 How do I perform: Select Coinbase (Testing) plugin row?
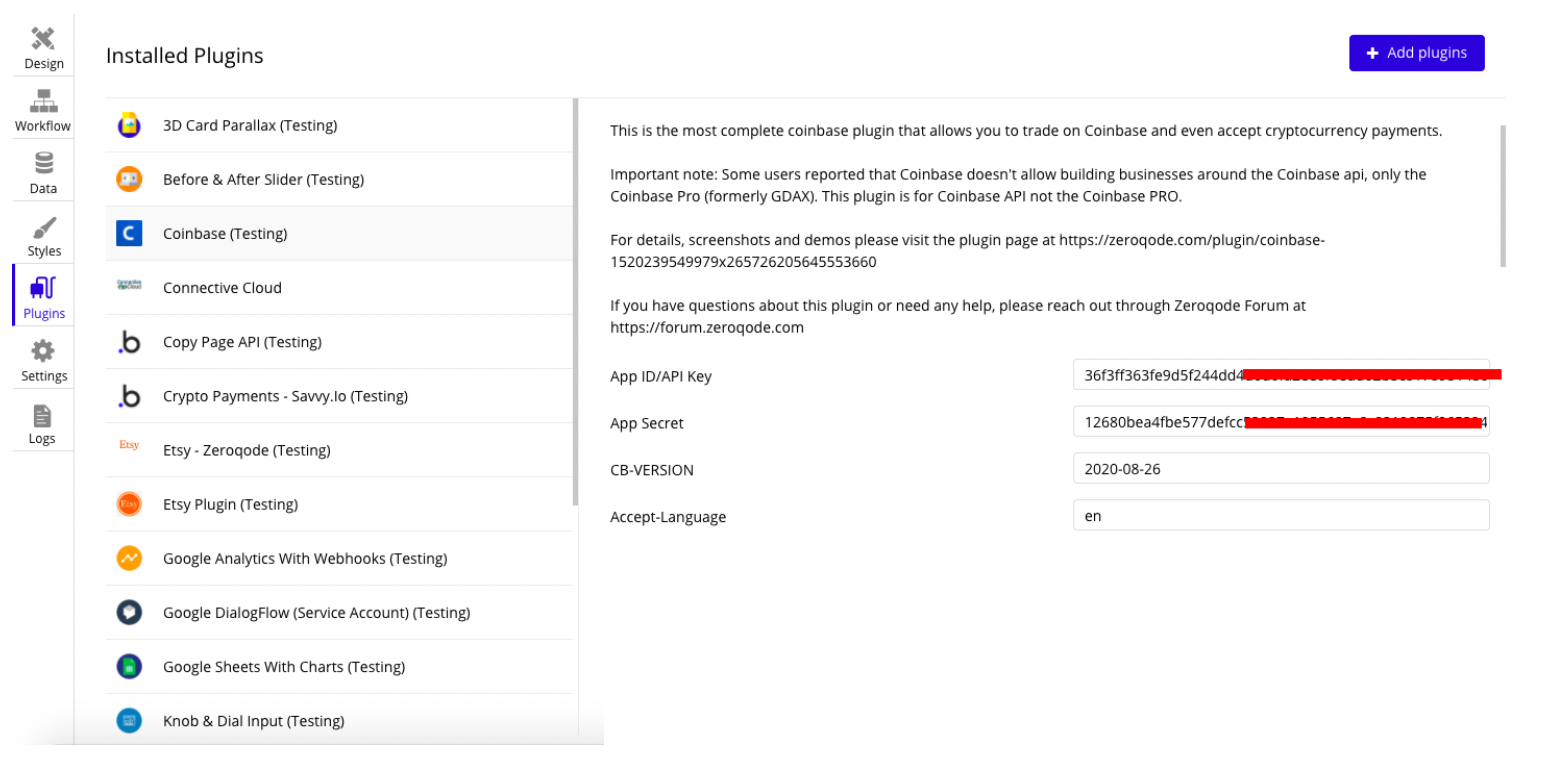click(x=339, y=233)
